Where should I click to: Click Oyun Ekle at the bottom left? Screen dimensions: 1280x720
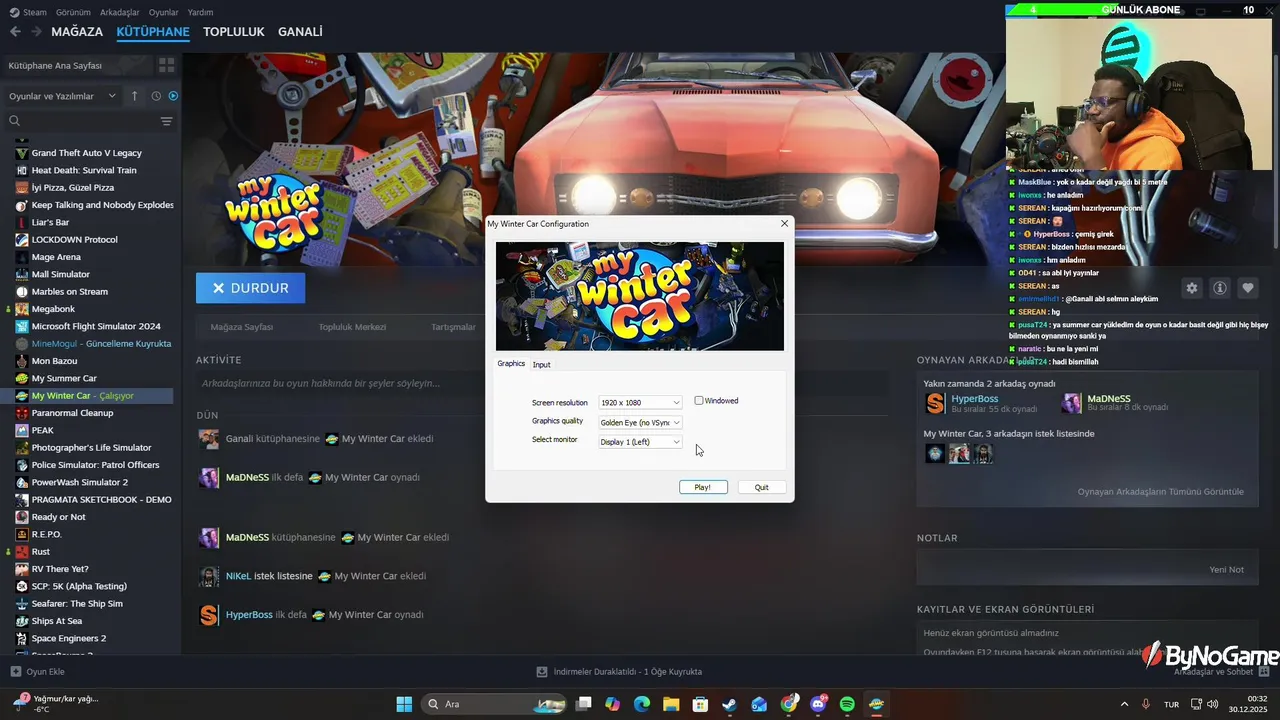37,672
